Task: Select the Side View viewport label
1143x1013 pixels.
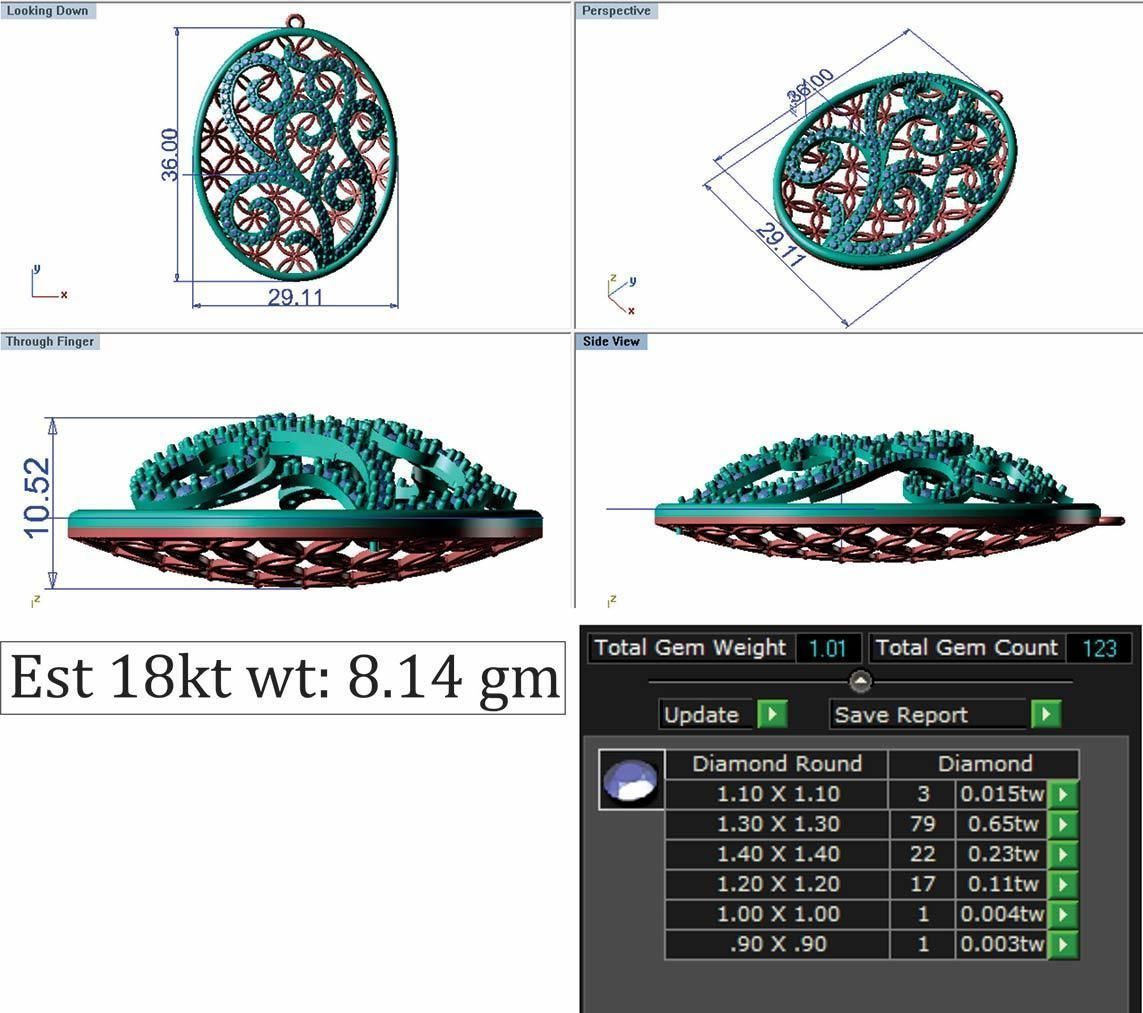Action: [x=611, y=341]
